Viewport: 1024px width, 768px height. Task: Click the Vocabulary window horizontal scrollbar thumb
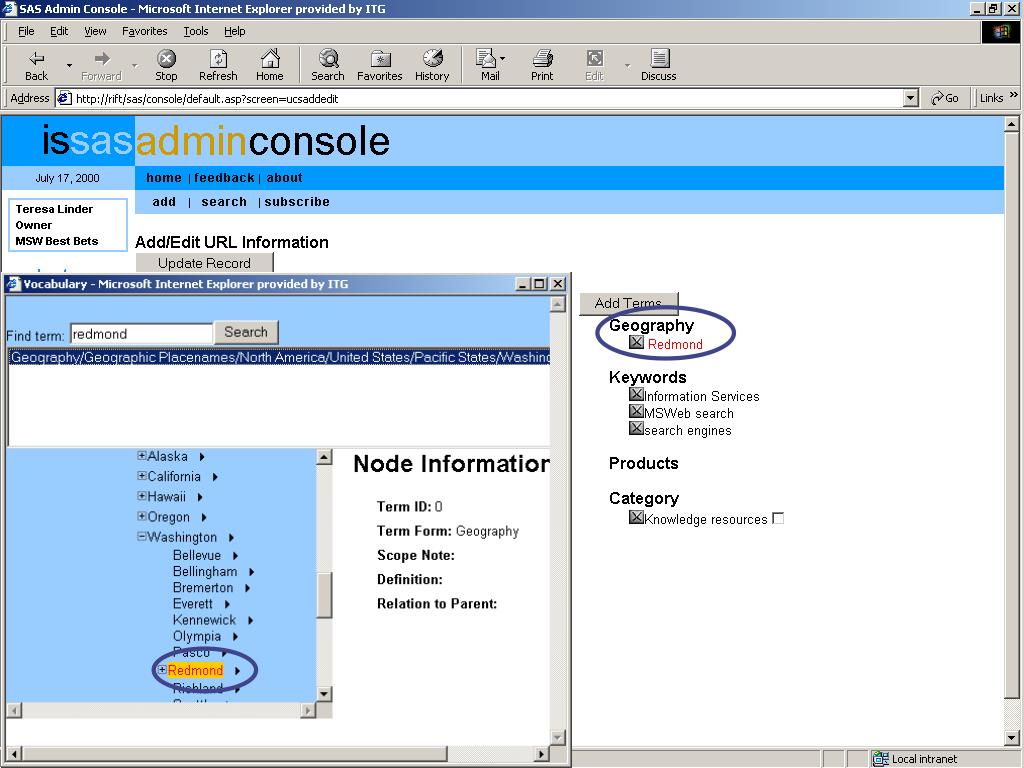(234, 754)
